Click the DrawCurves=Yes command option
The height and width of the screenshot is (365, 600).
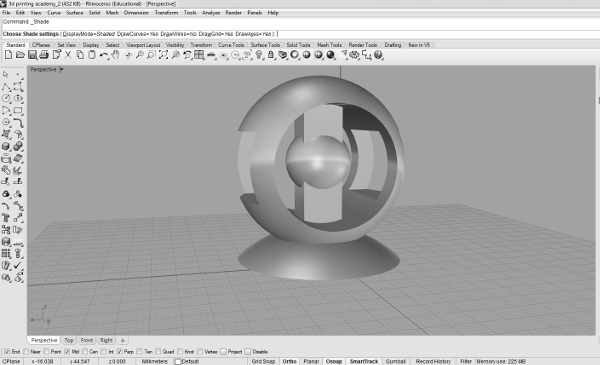click(x=138, y=34)
